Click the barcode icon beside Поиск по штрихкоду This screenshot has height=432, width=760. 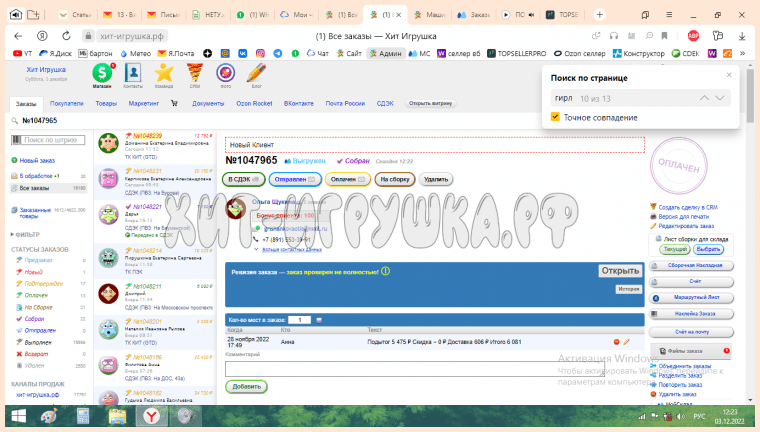(16, 140)
